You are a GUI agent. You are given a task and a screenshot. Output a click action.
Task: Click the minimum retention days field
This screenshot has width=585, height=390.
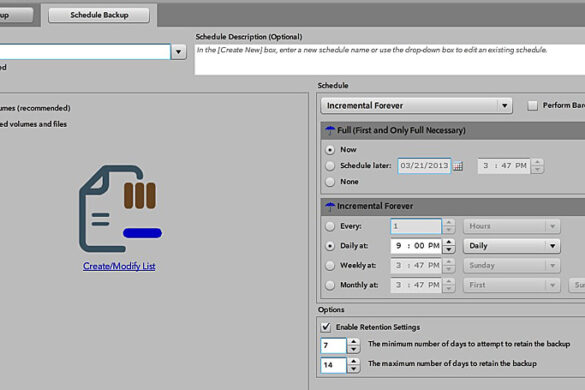click(334, 345)
